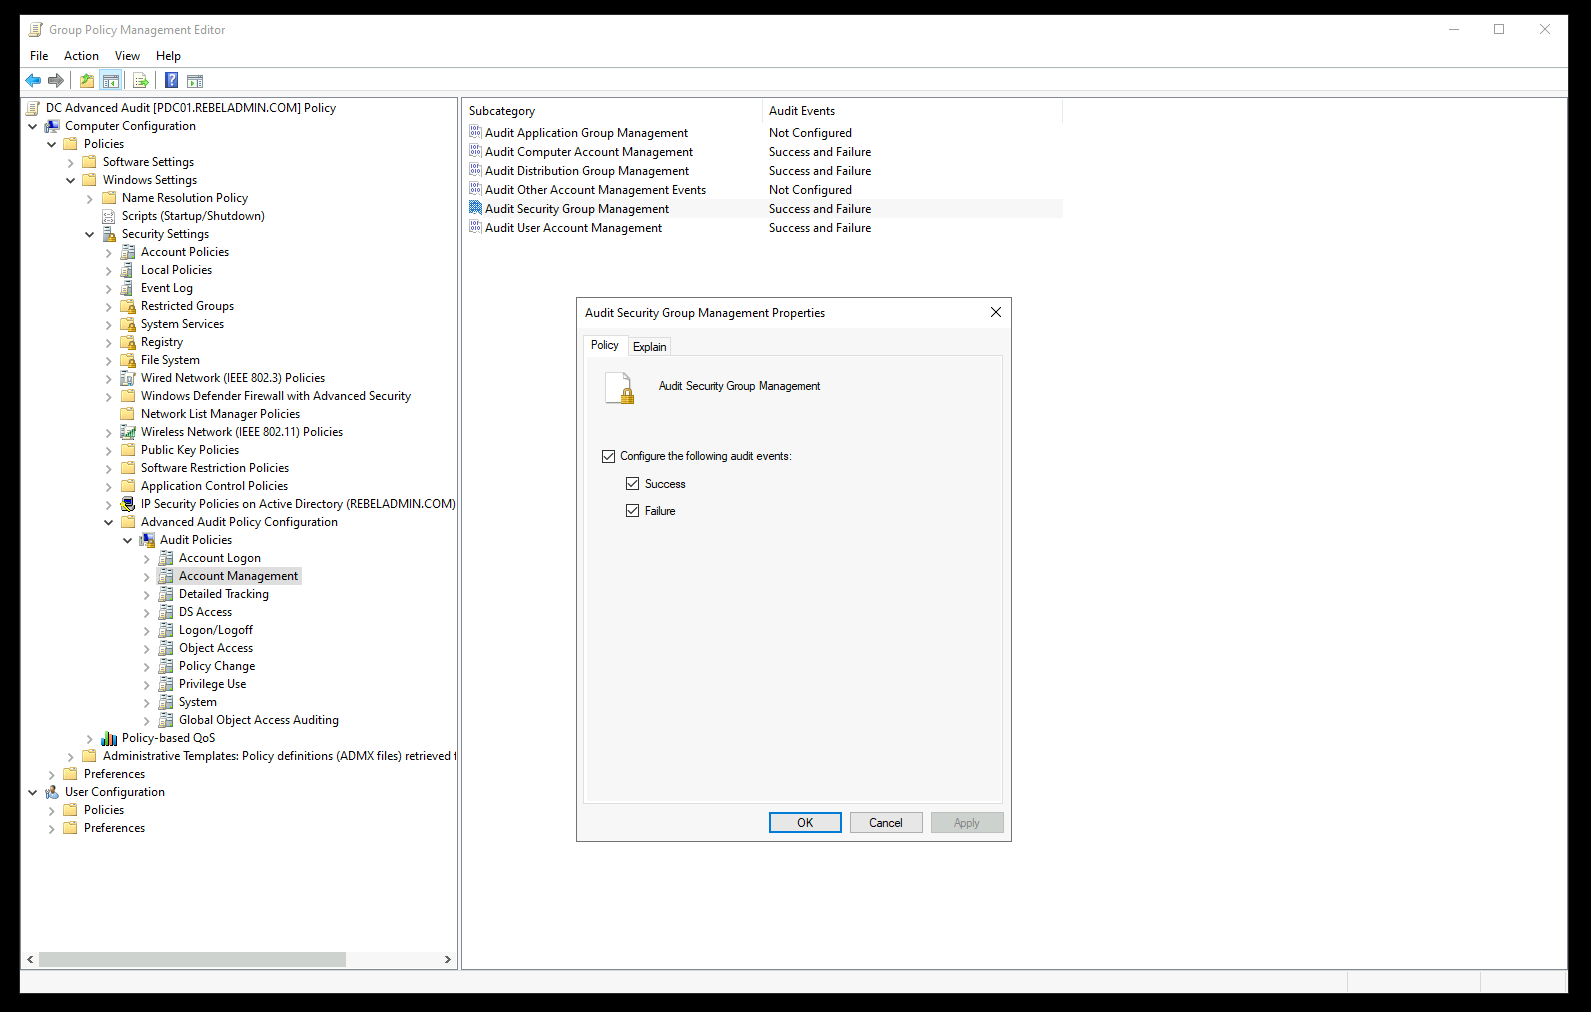Click the DC Advanced Audit policy root icon

(33, 108)
